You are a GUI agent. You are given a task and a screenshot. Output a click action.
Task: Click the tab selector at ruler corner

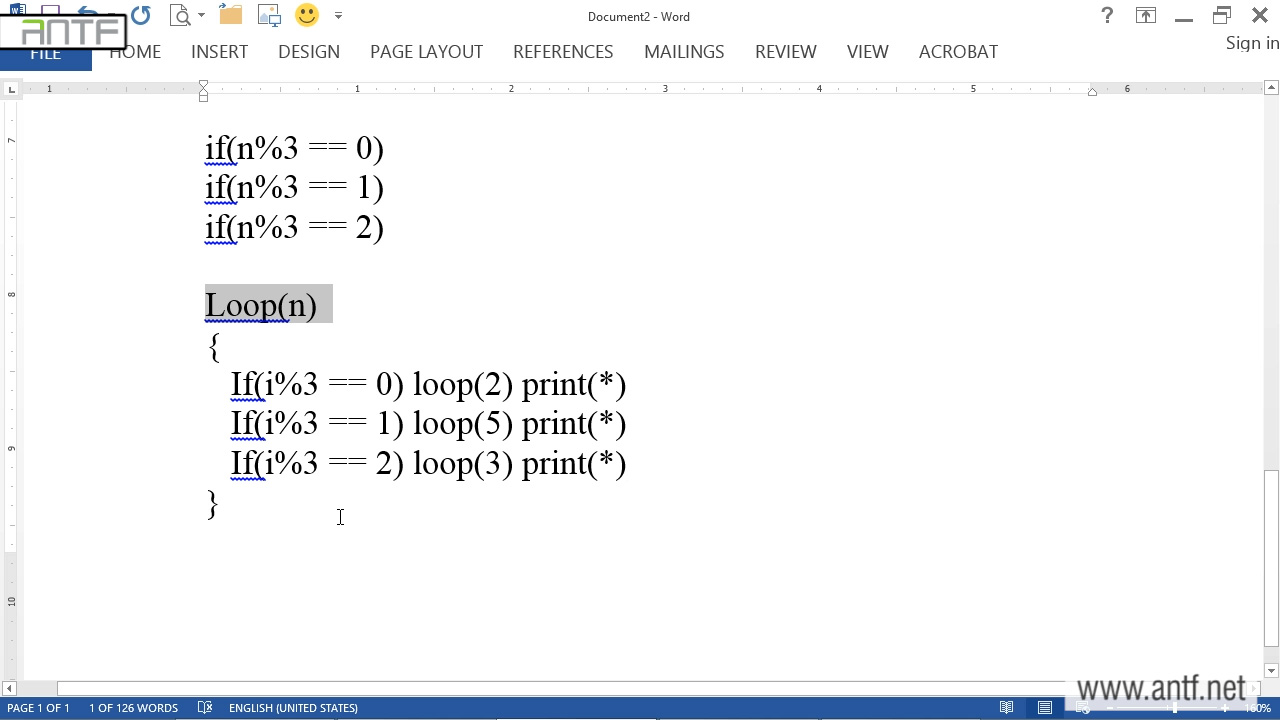tap(11, 90)
